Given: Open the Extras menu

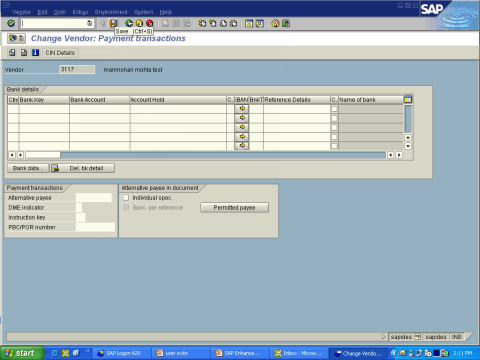Looking at the screenshot, I should tap(80, 12).
